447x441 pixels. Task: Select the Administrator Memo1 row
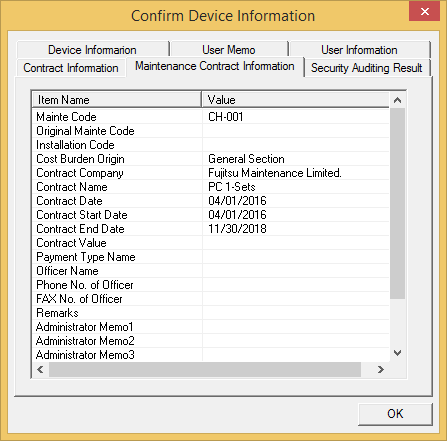pyautogui.click(x=211, y=327)
